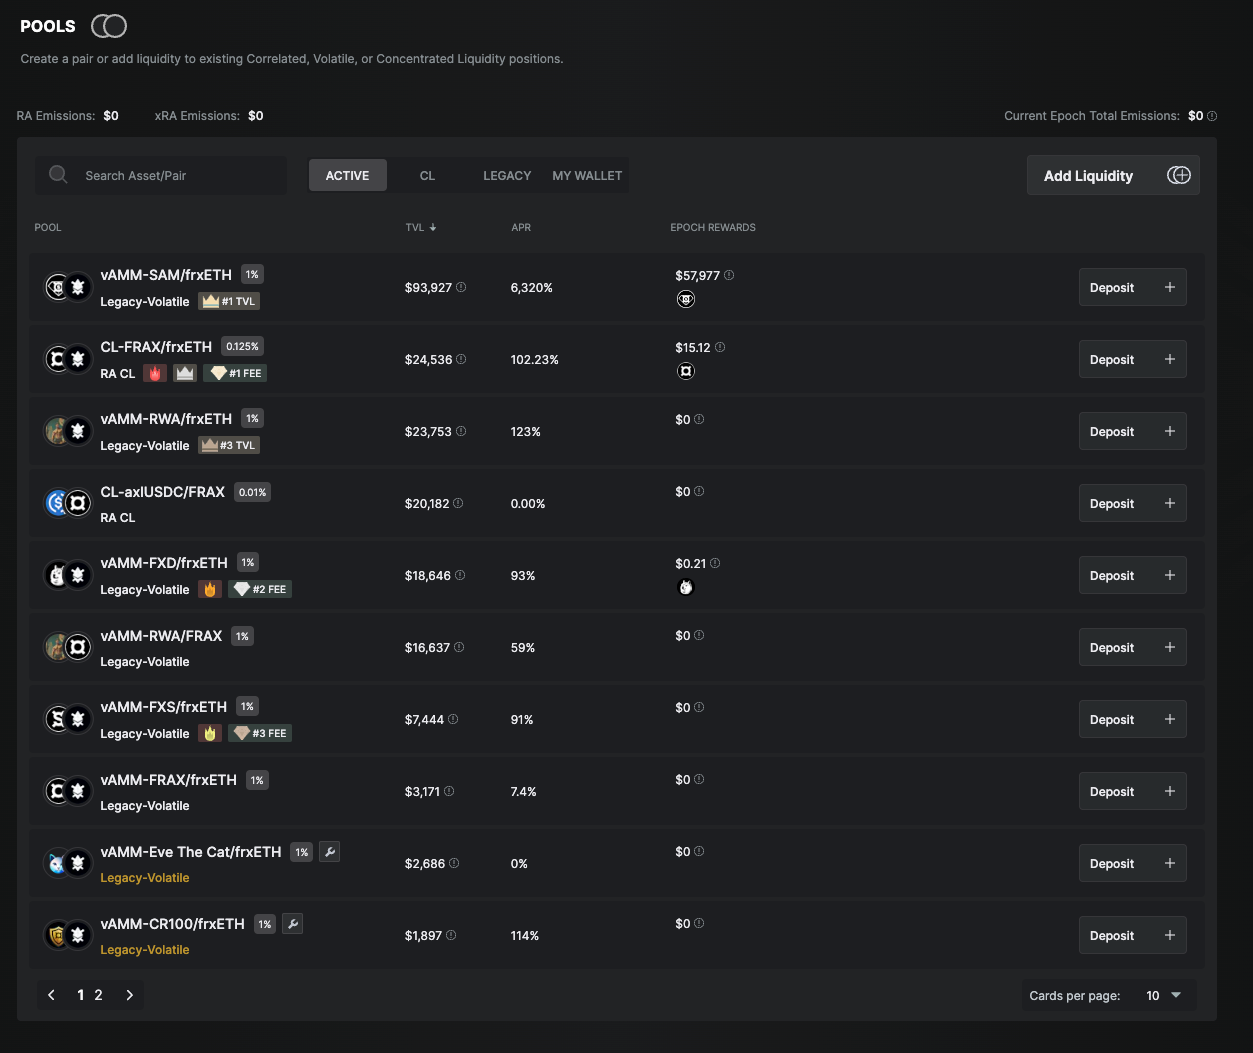Click the SAM reward token icon
Viewport: 1253px width, 1053px height.
coord(686,299)
